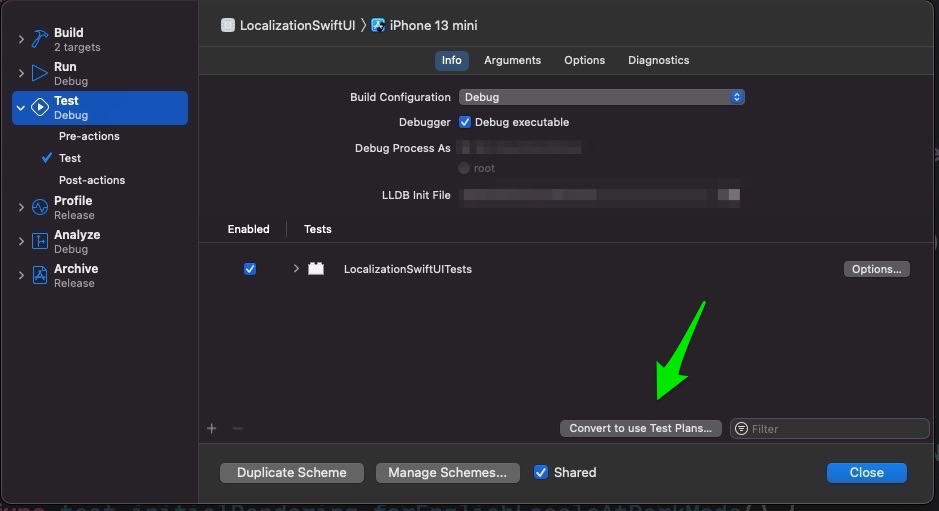
Task: Toggle the Debug executable checkbox
Action: [465, 122]
